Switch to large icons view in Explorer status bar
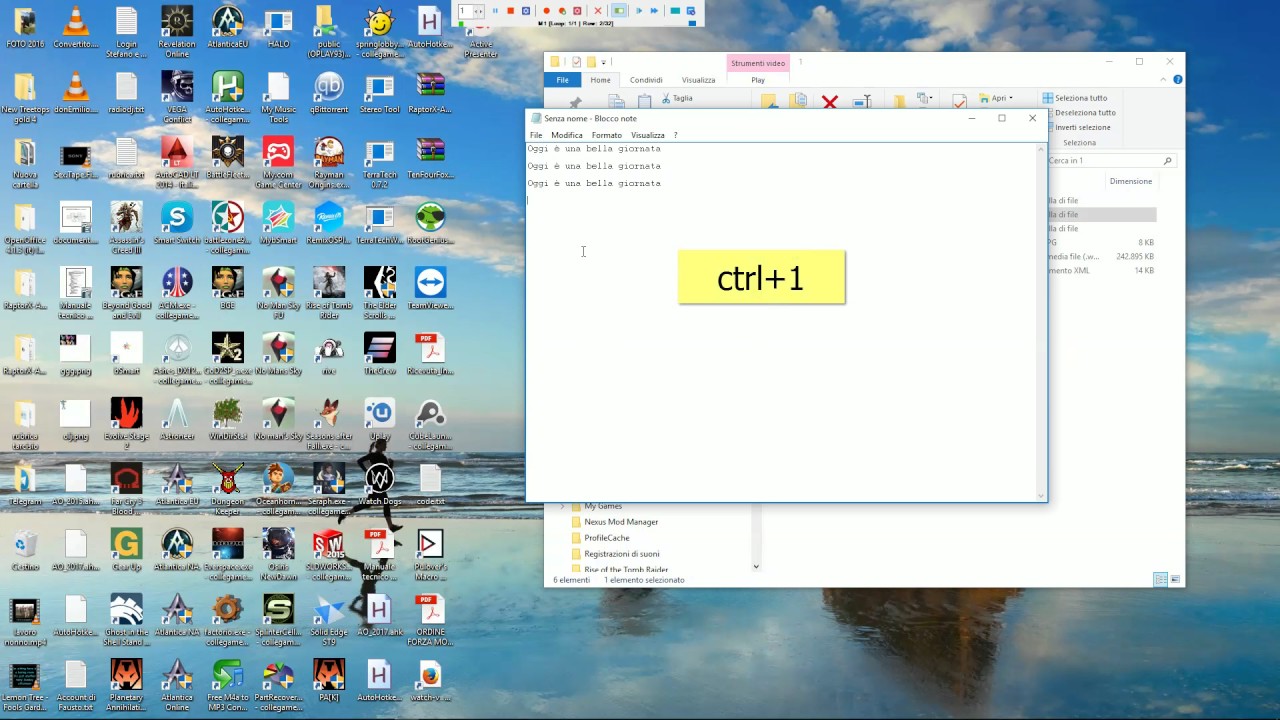 [x=1175, y=580]
